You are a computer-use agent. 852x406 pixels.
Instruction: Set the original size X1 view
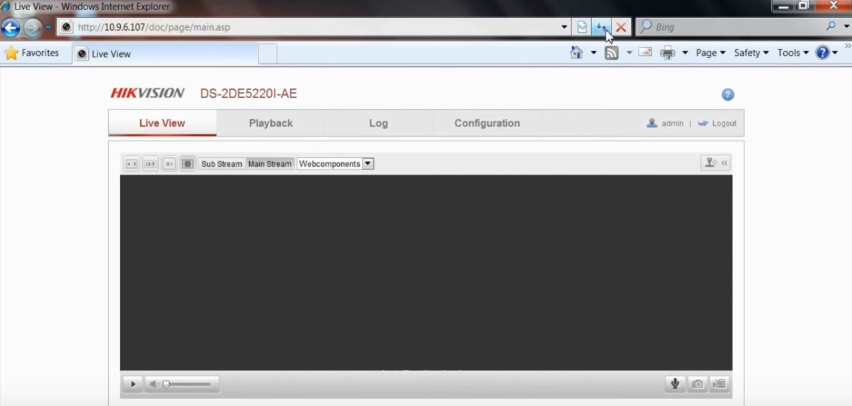(169, 164)
